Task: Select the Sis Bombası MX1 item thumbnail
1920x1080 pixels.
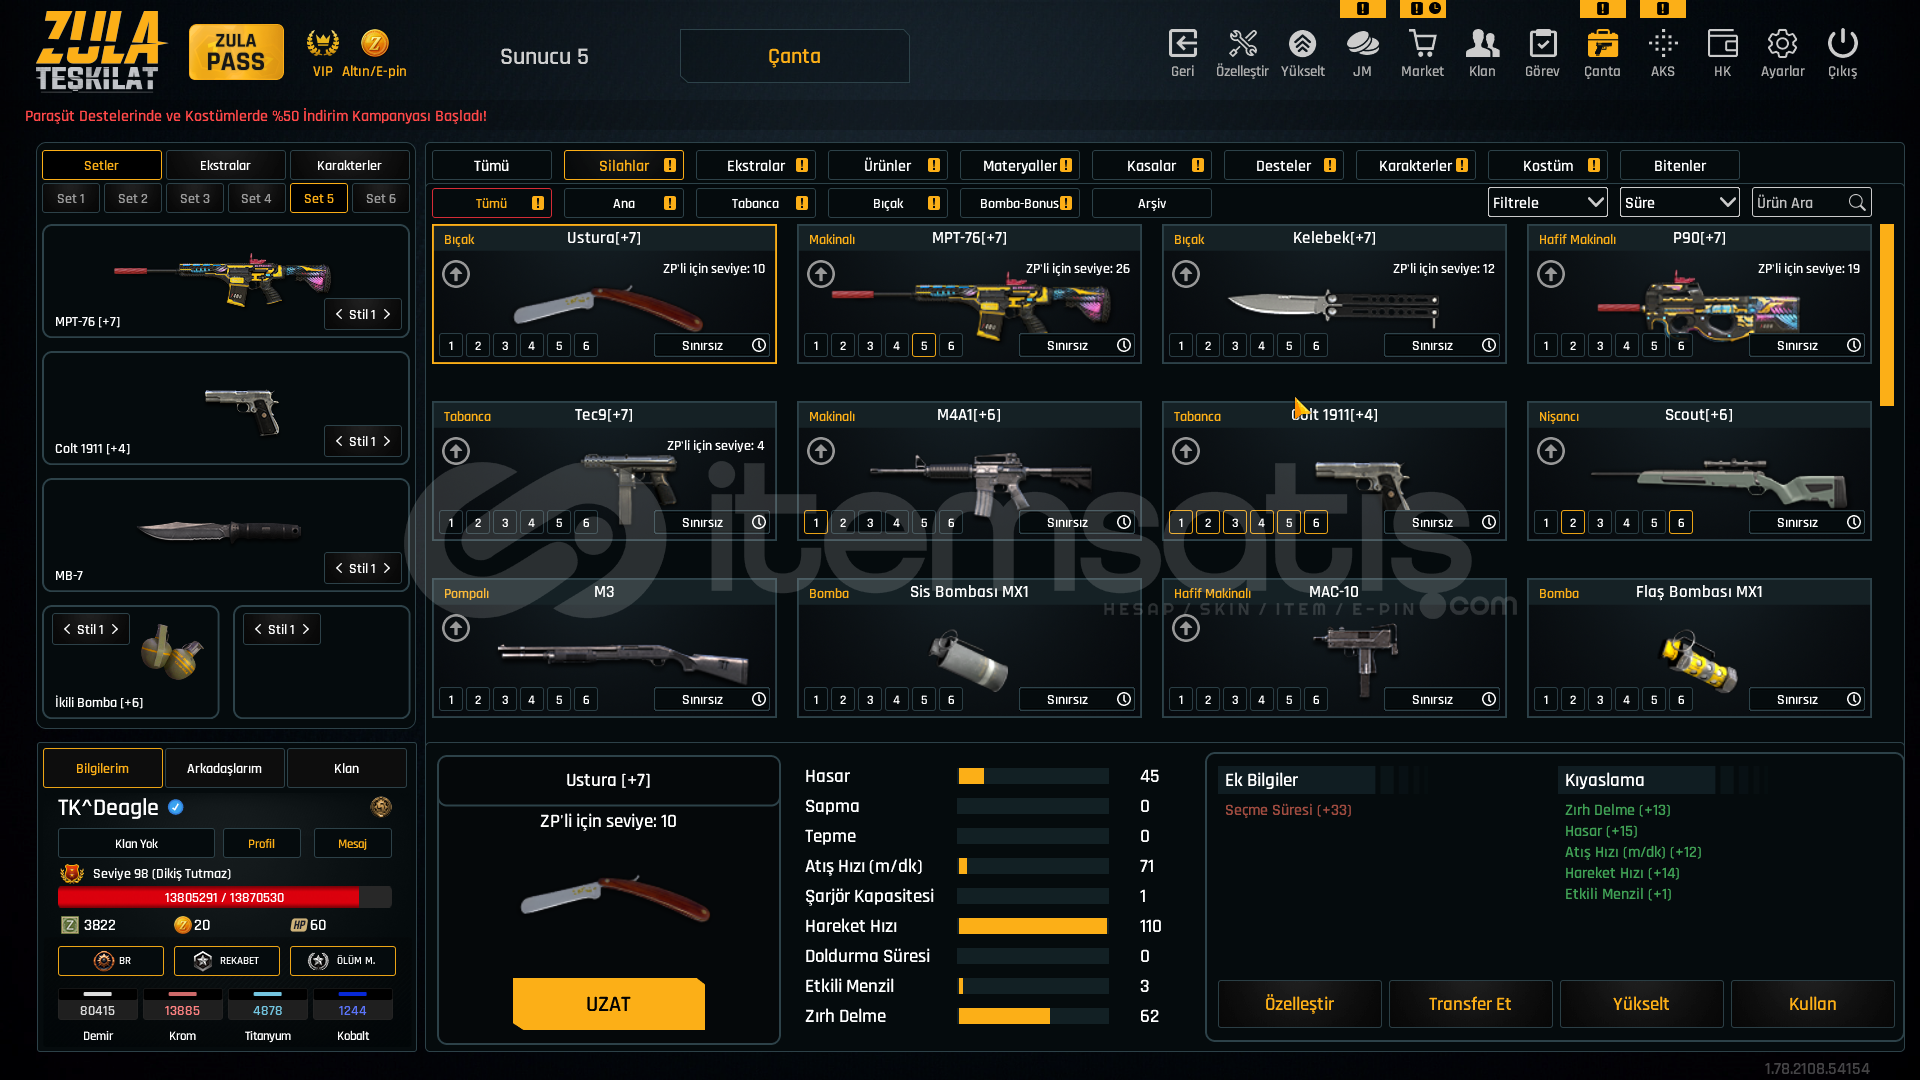Action: click(x=968, y=659)
